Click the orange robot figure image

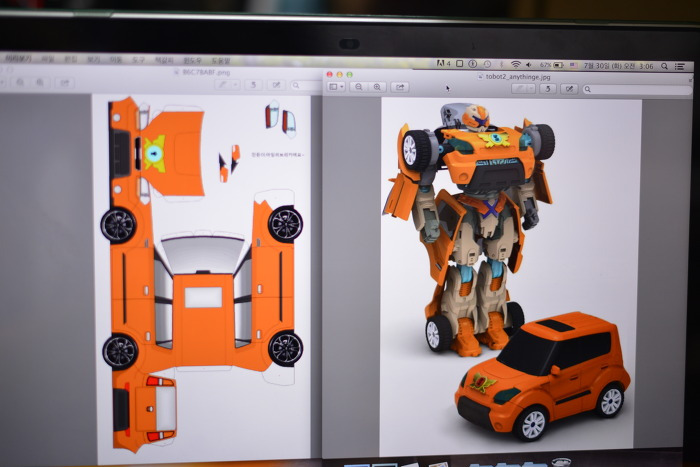click(468, 229)
